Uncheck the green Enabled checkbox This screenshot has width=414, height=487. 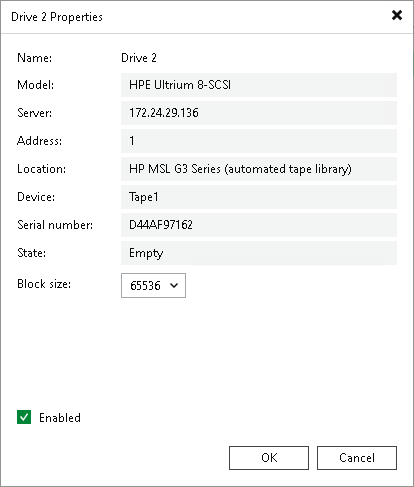coord(24,417)
